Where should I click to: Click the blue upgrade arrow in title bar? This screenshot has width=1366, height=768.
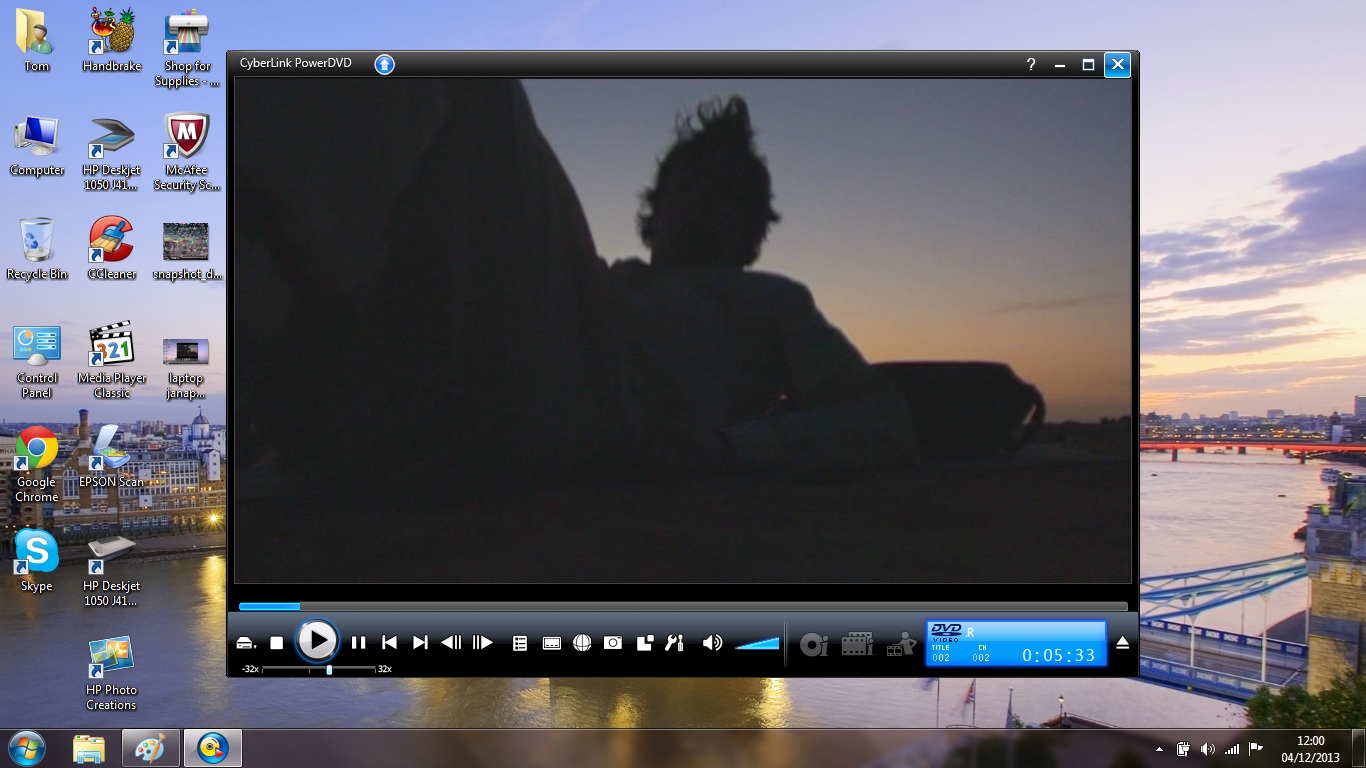pyautogui.click(x=384, y=64)
